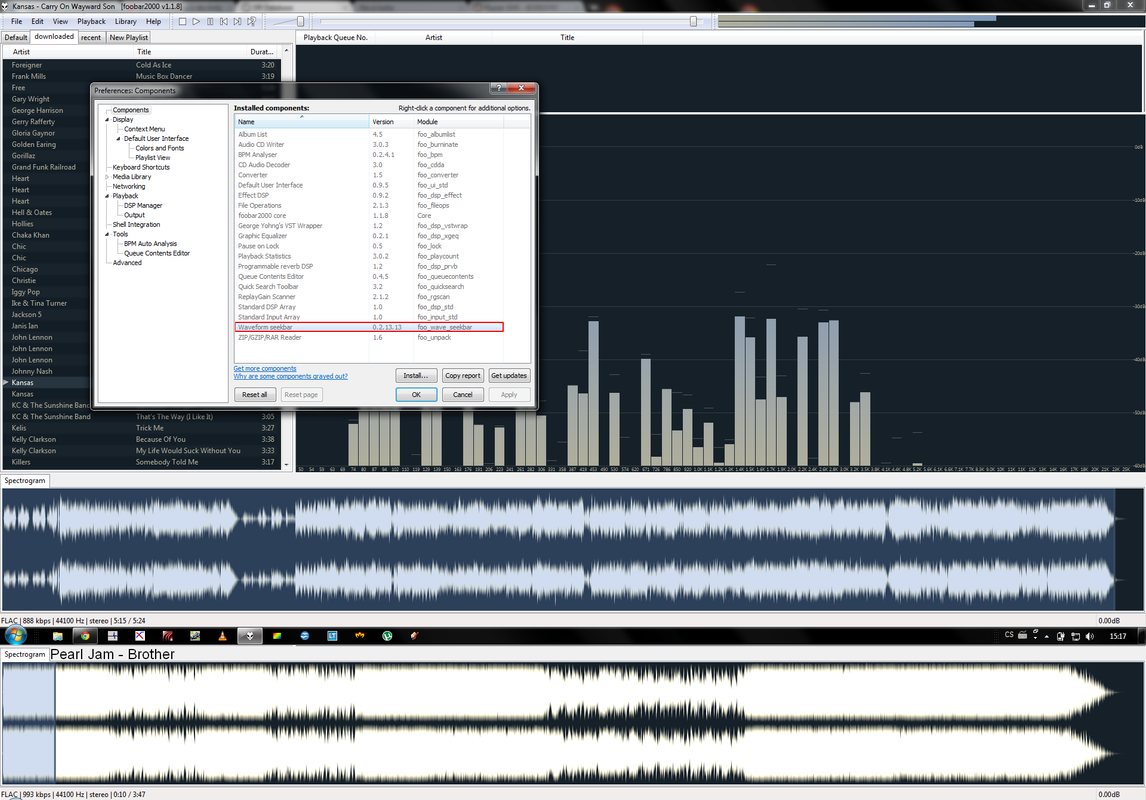
Task: Click the Reset all button
Action: [x=254, y=395]
